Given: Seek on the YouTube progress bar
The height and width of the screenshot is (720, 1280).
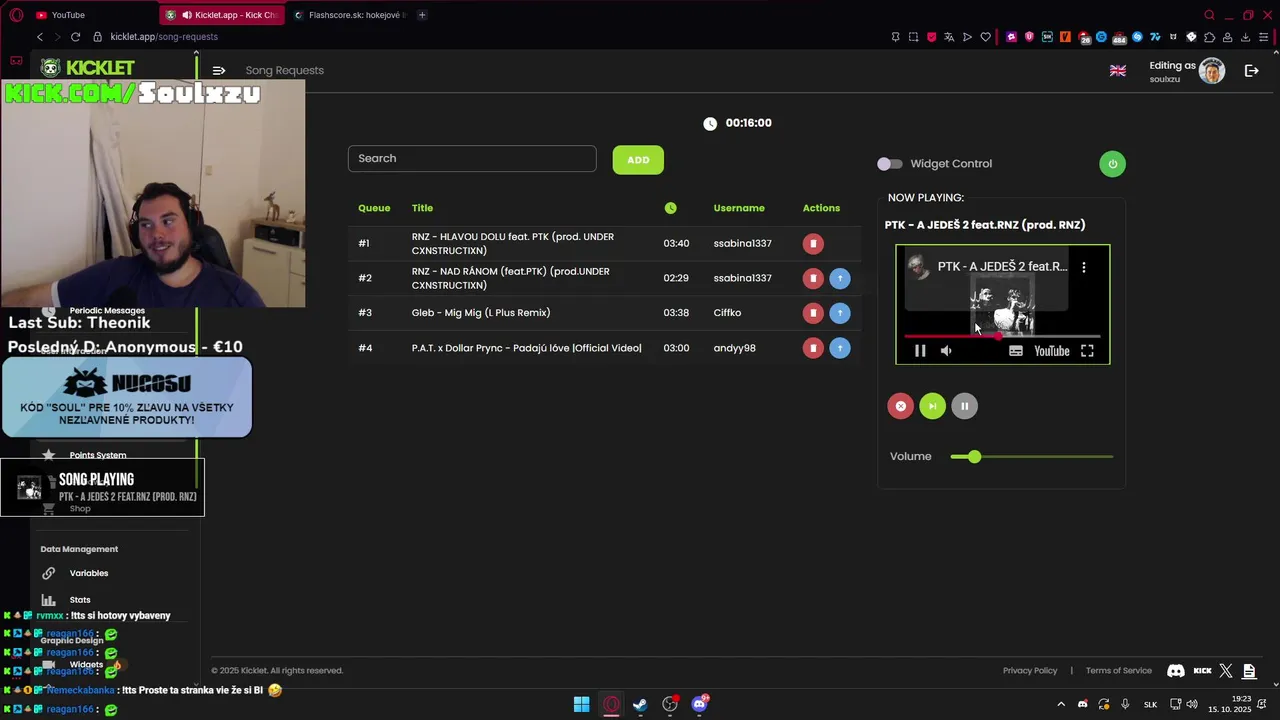Looking at the screenshot, I should click(1002, 336).
